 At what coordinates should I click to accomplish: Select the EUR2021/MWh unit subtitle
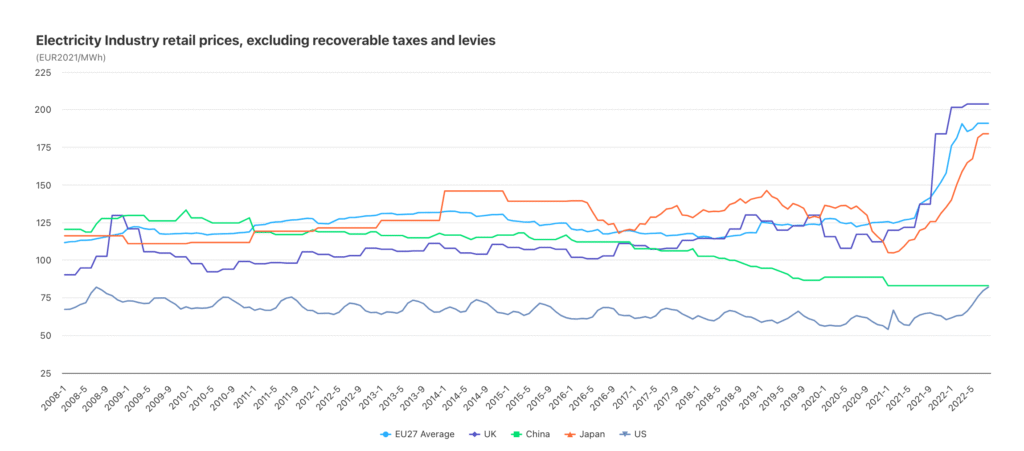[70, 57]
